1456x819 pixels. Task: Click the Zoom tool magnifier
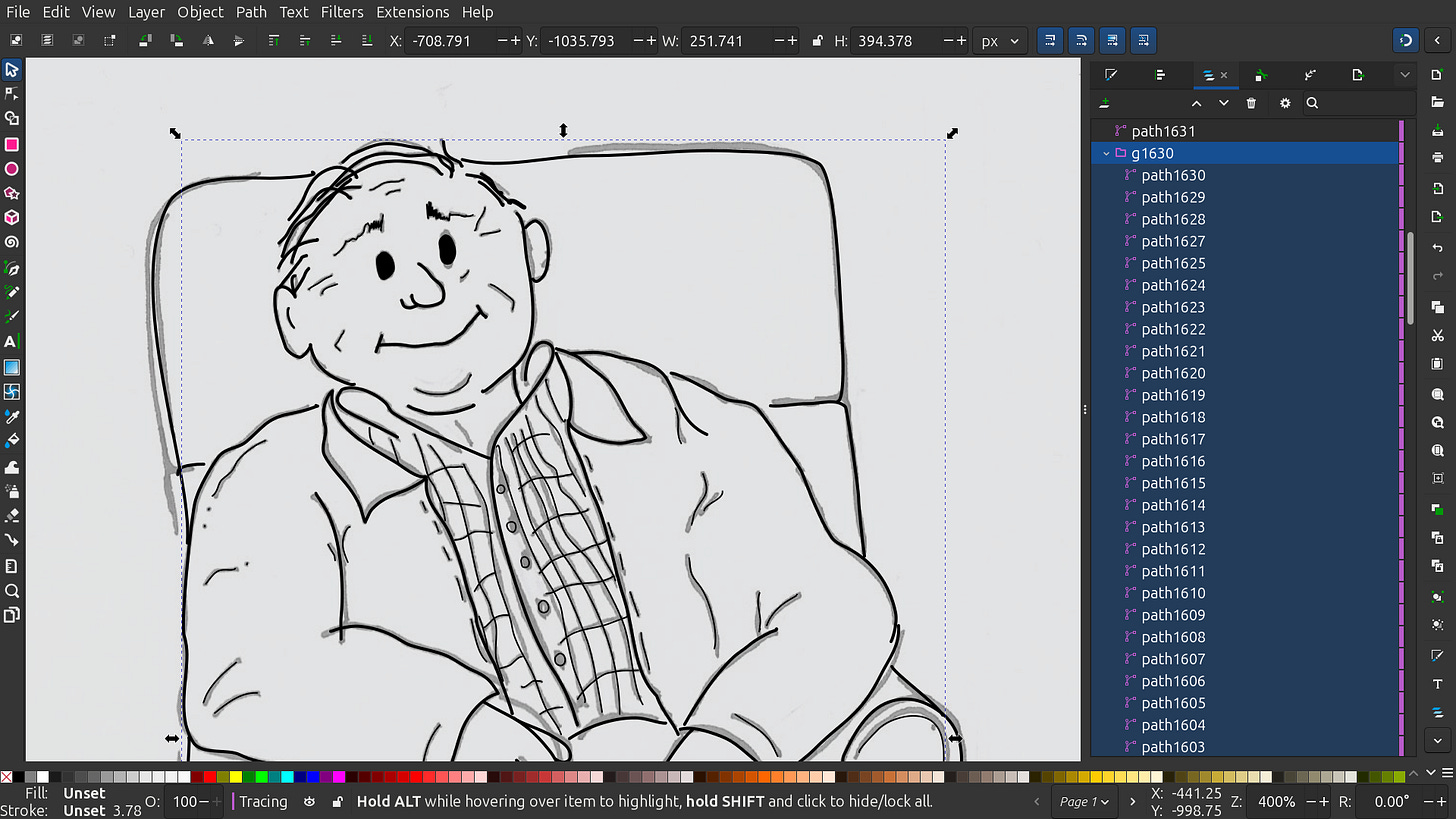(12, 591)
